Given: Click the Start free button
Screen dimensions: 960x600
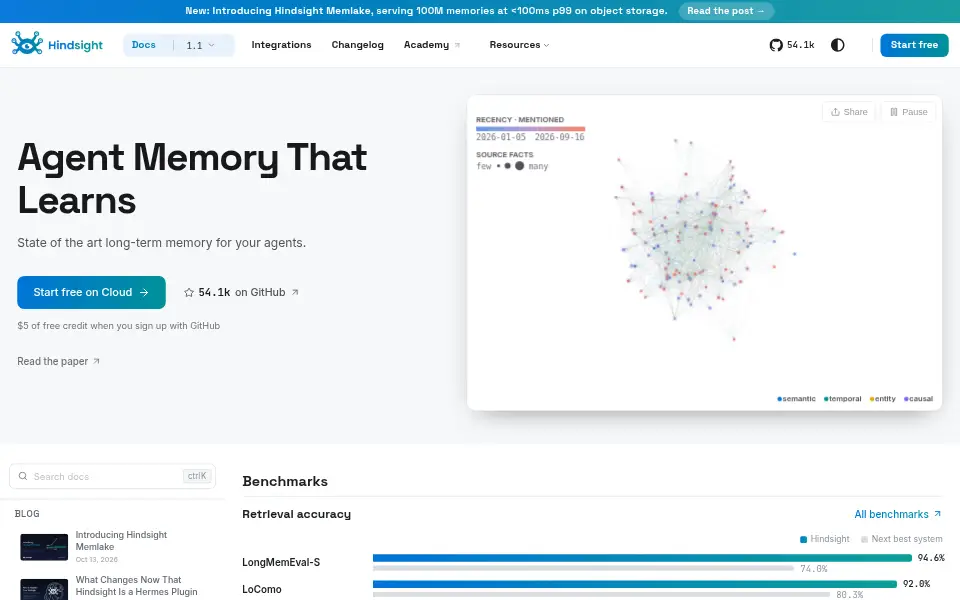Looking at the screenshot, I should point(914,45).
